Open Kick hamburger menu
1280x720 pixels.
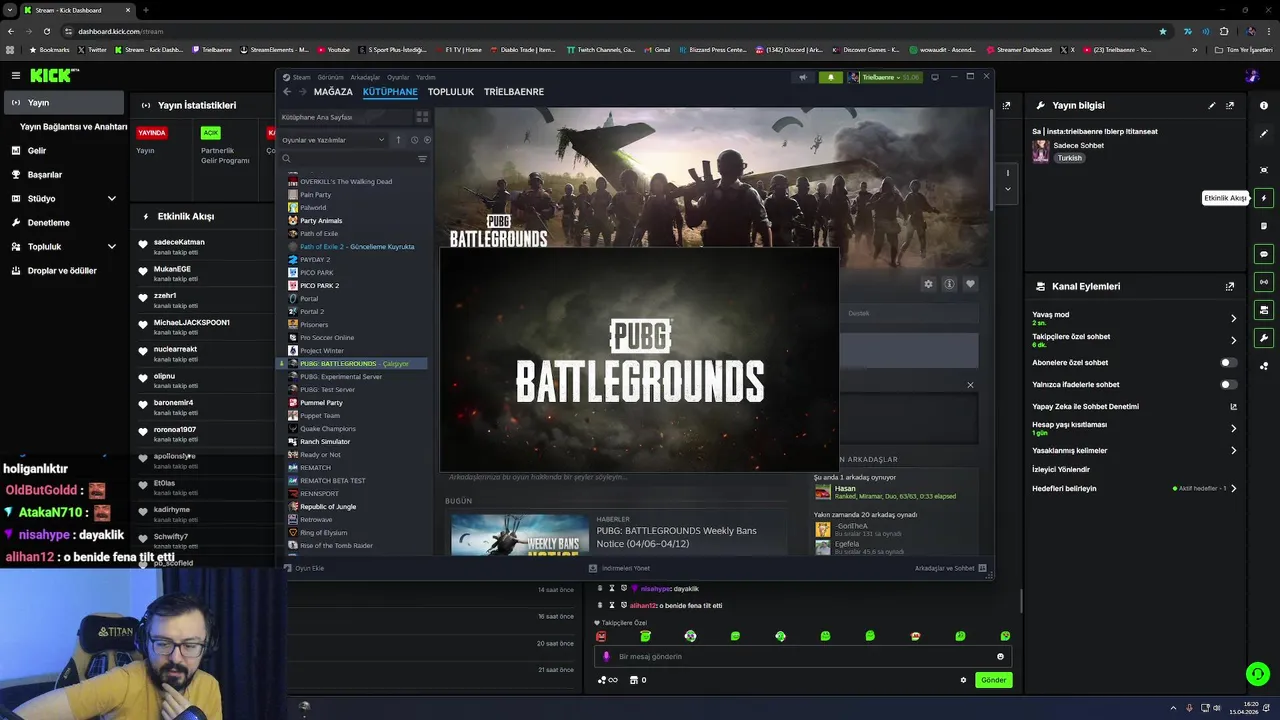click(x=15, y=75)
